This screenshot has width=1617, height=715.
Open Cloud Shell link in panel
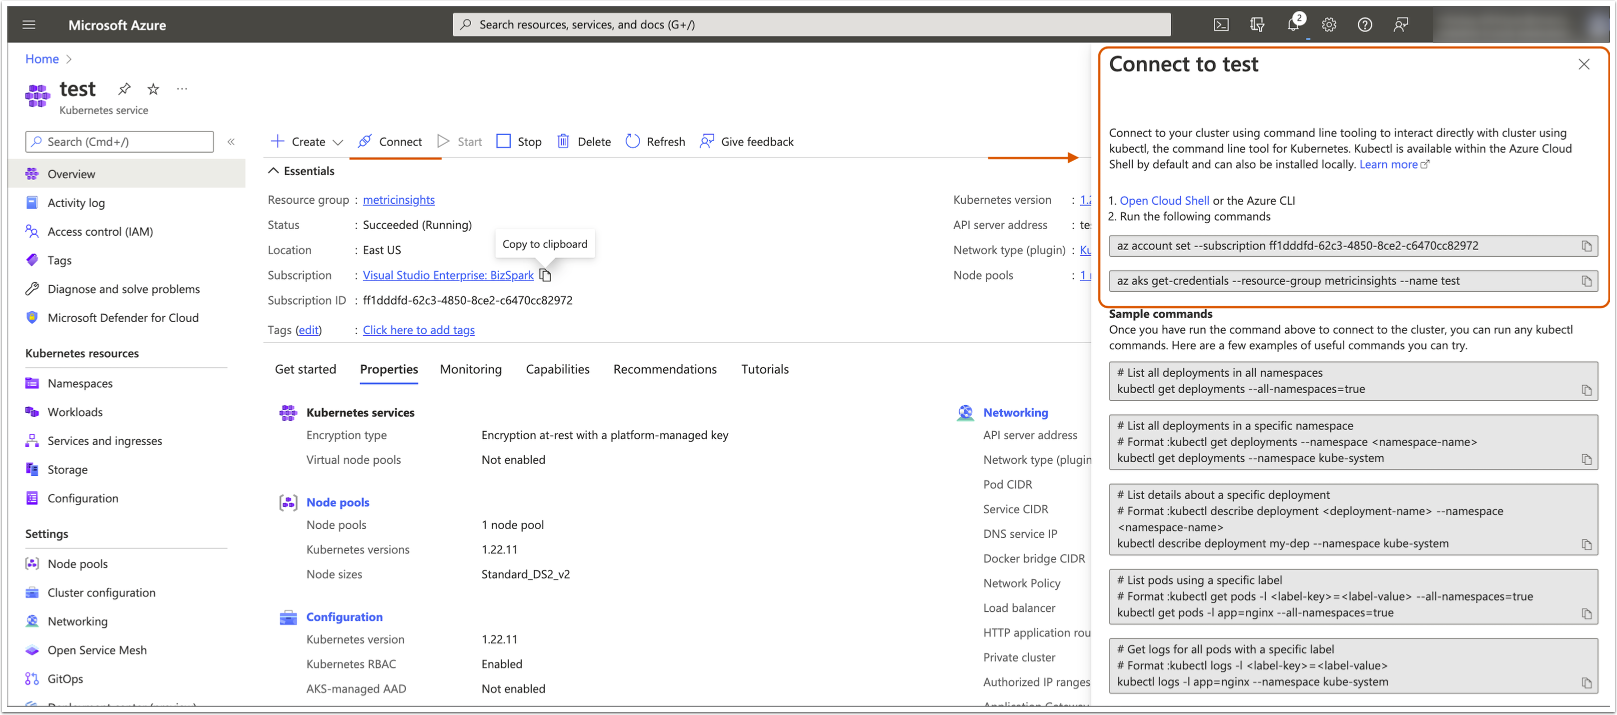point(1164,201)
